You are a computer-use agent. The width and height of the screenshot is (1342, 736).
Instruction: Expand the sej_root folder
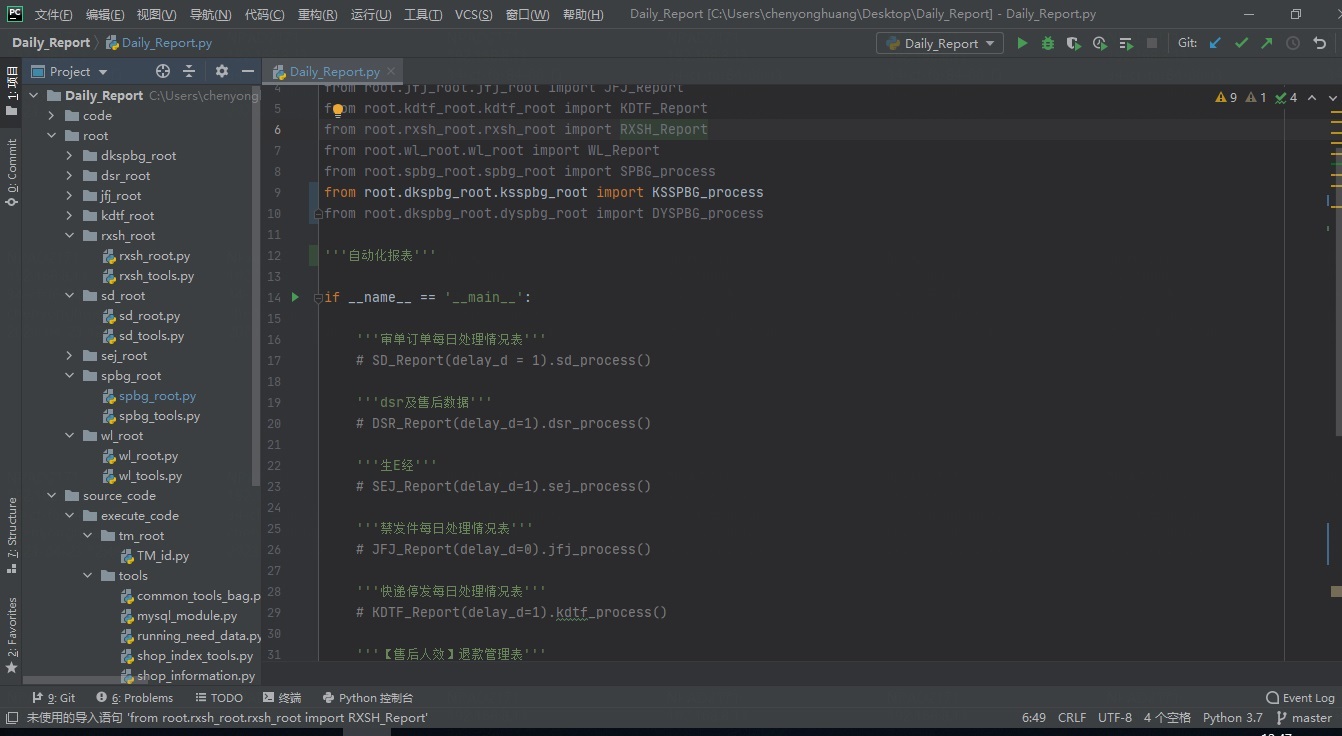click(x=69, y=356)
